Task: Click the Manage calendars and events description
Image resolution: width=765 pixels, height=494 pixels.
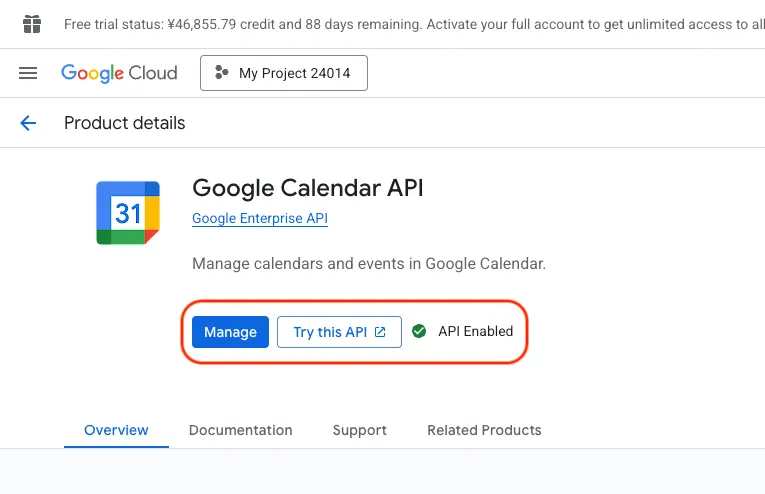Action: tap(369, 264)
